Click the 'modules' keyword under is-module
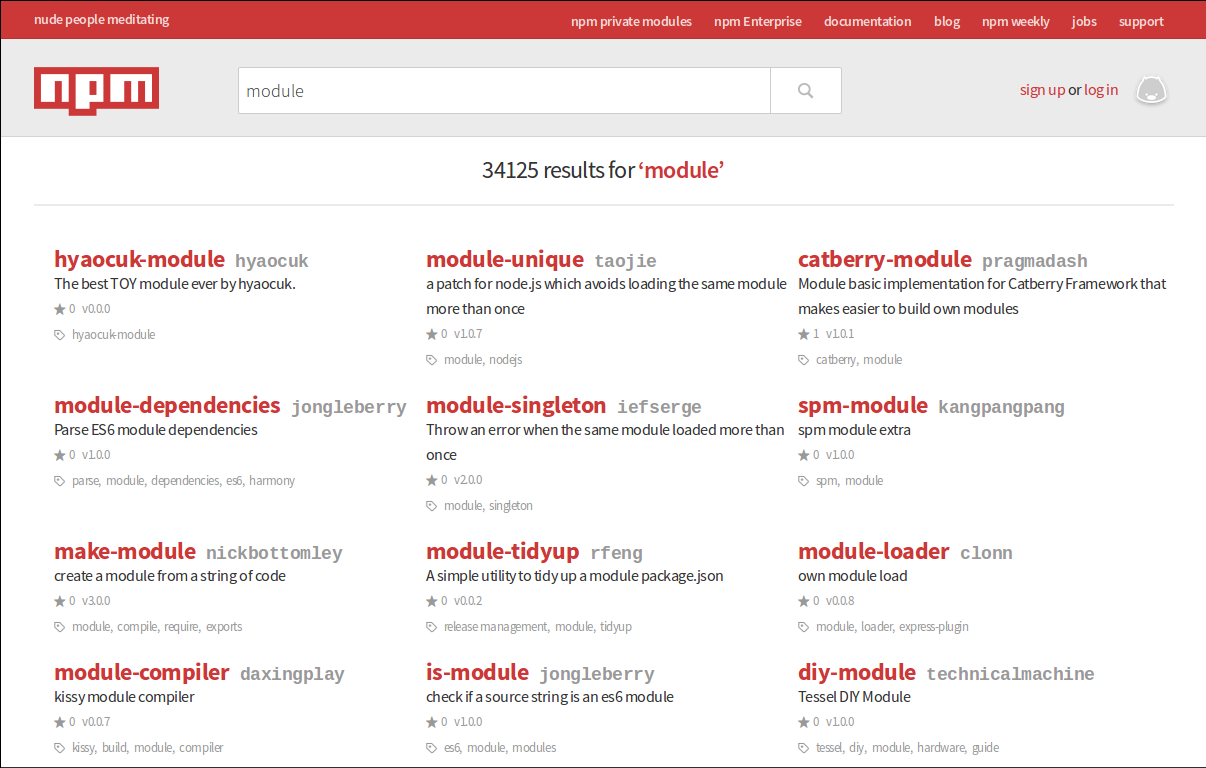This screenshot has height=768, width=1206. click(x=534, y=748)
